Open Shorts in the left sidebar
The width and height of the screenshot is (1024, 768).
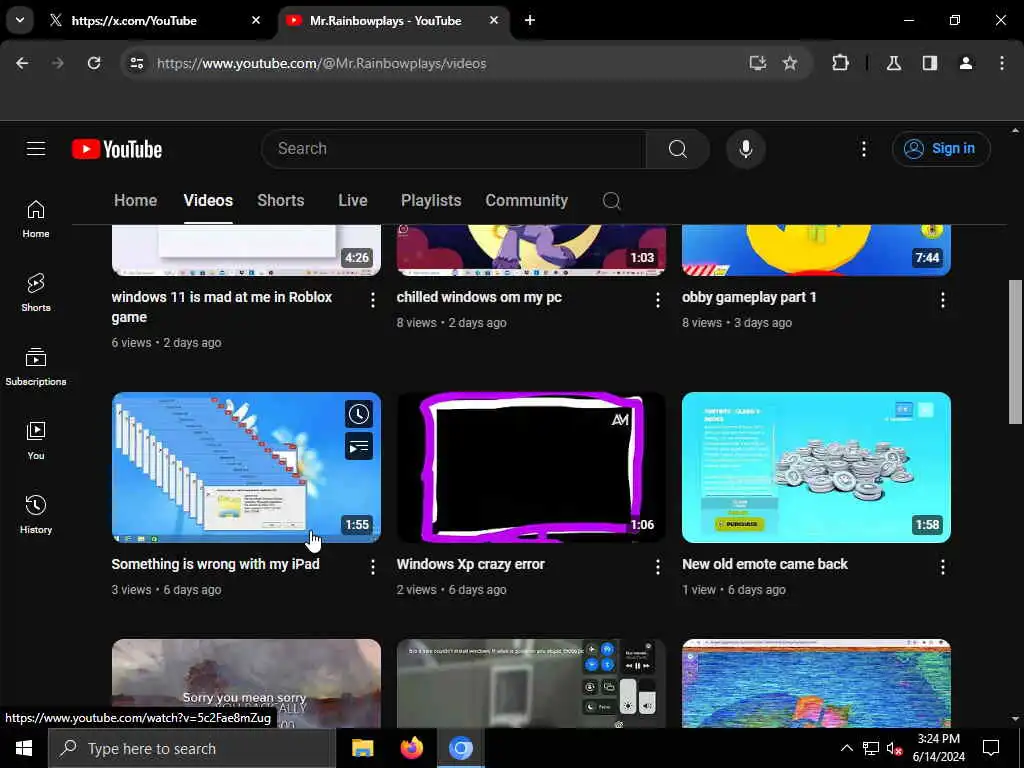point(36,293)
